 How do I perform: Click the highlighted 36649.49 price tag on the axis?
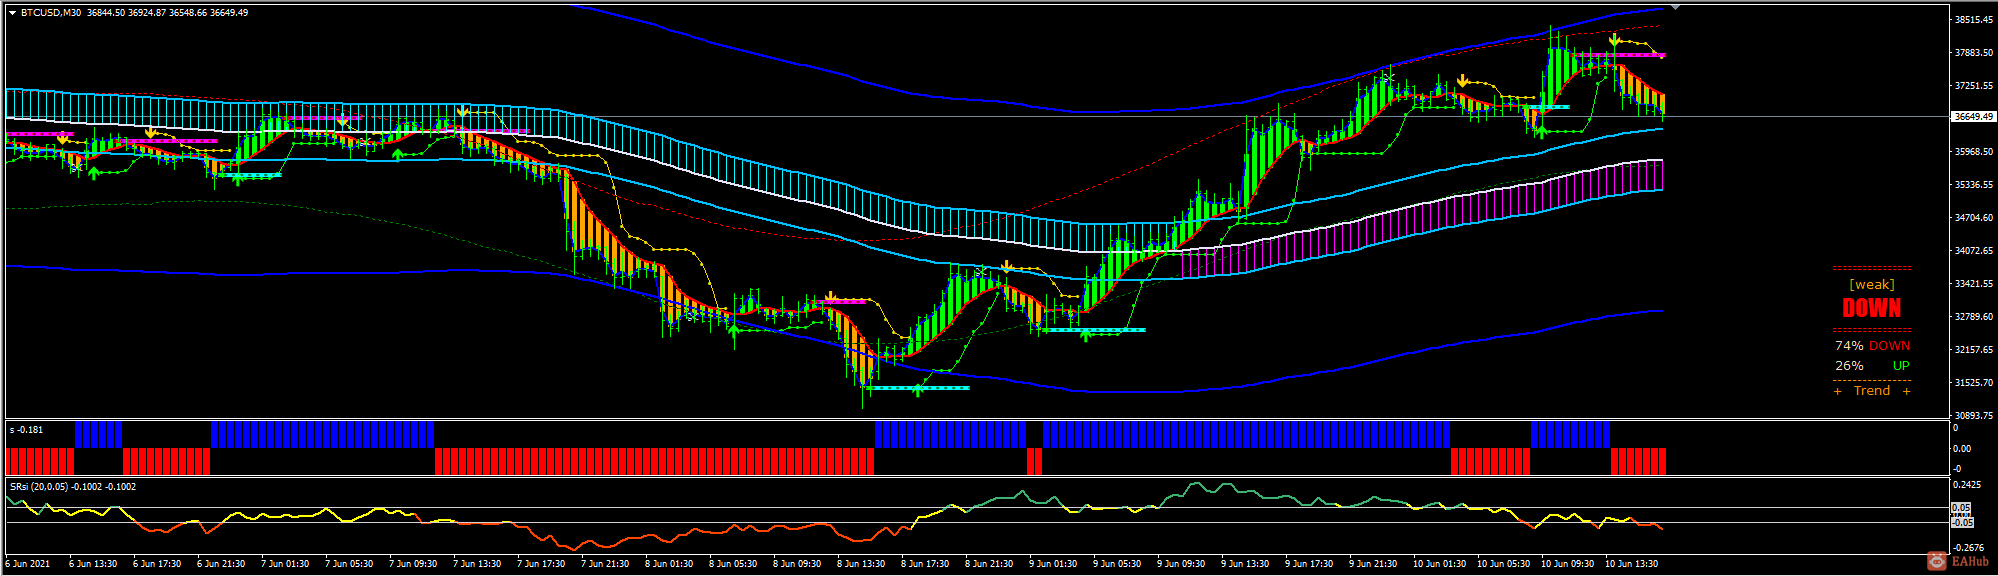point(1973,116)
